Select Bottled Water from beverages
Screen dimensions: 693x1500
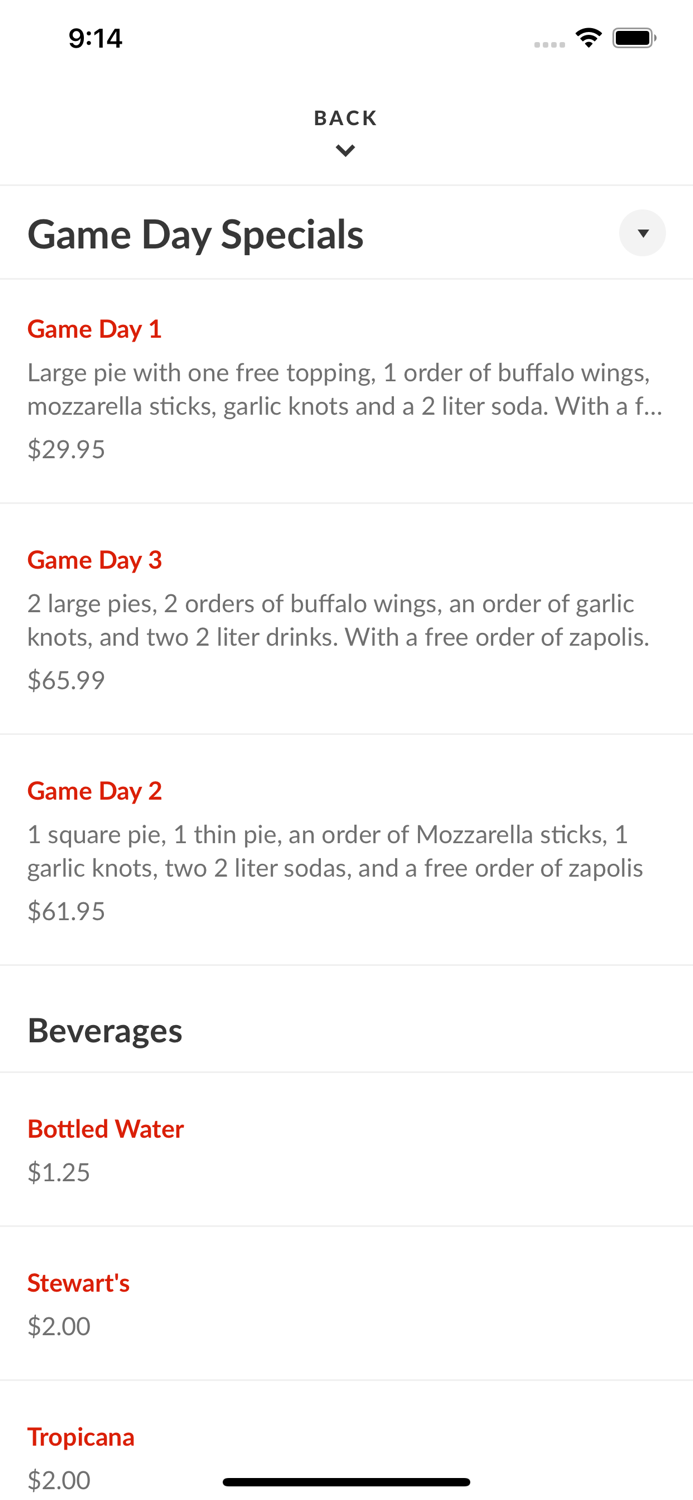[105, 1128]
